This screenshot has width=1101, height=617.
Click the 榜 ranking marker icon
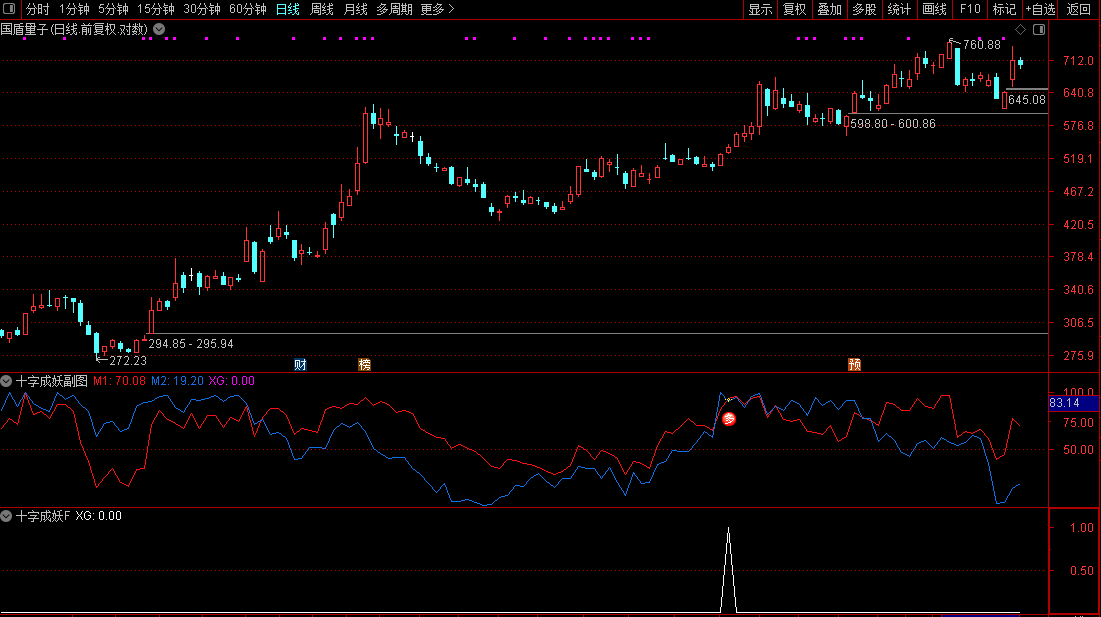tap(364, 364)
